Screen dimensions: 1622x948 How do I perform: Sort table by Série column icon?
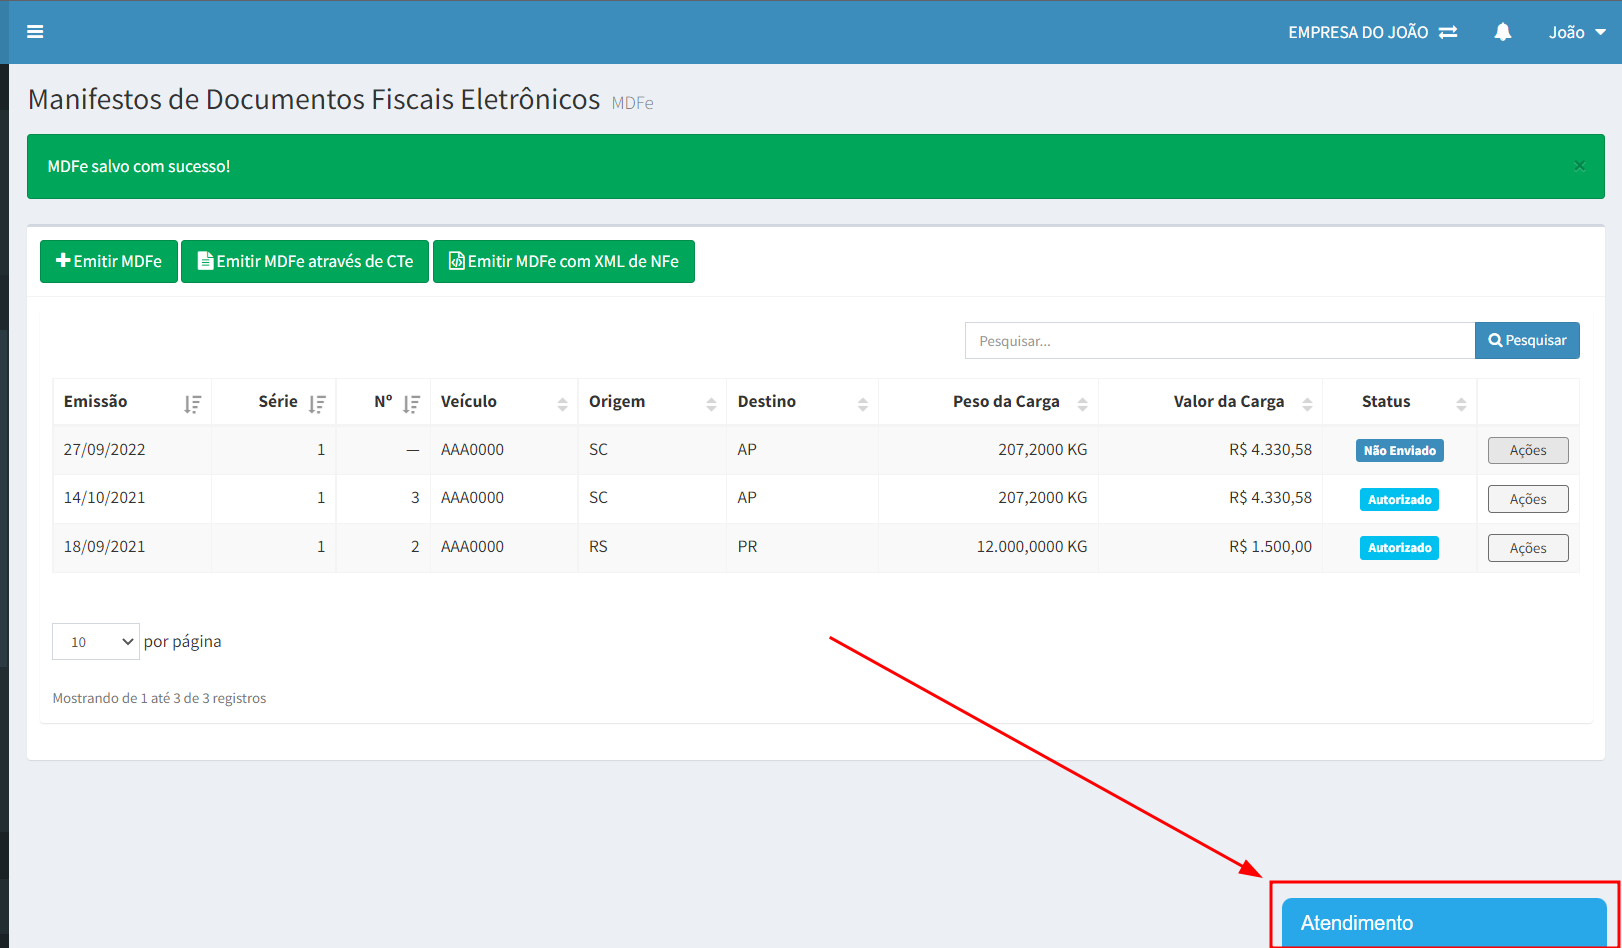[x=317, y=404]
